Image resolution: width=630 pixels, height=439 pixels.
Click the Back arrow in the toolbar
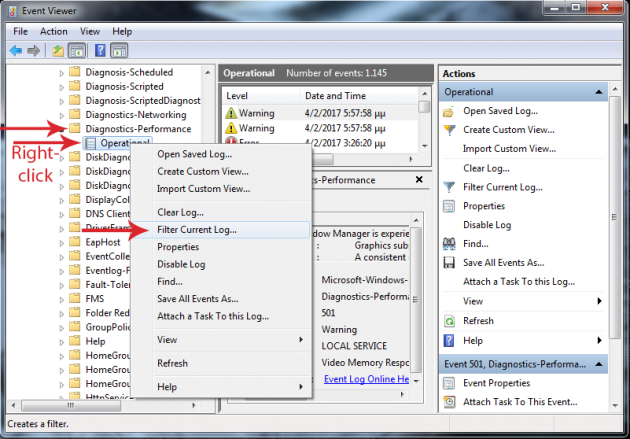[15, 51]
